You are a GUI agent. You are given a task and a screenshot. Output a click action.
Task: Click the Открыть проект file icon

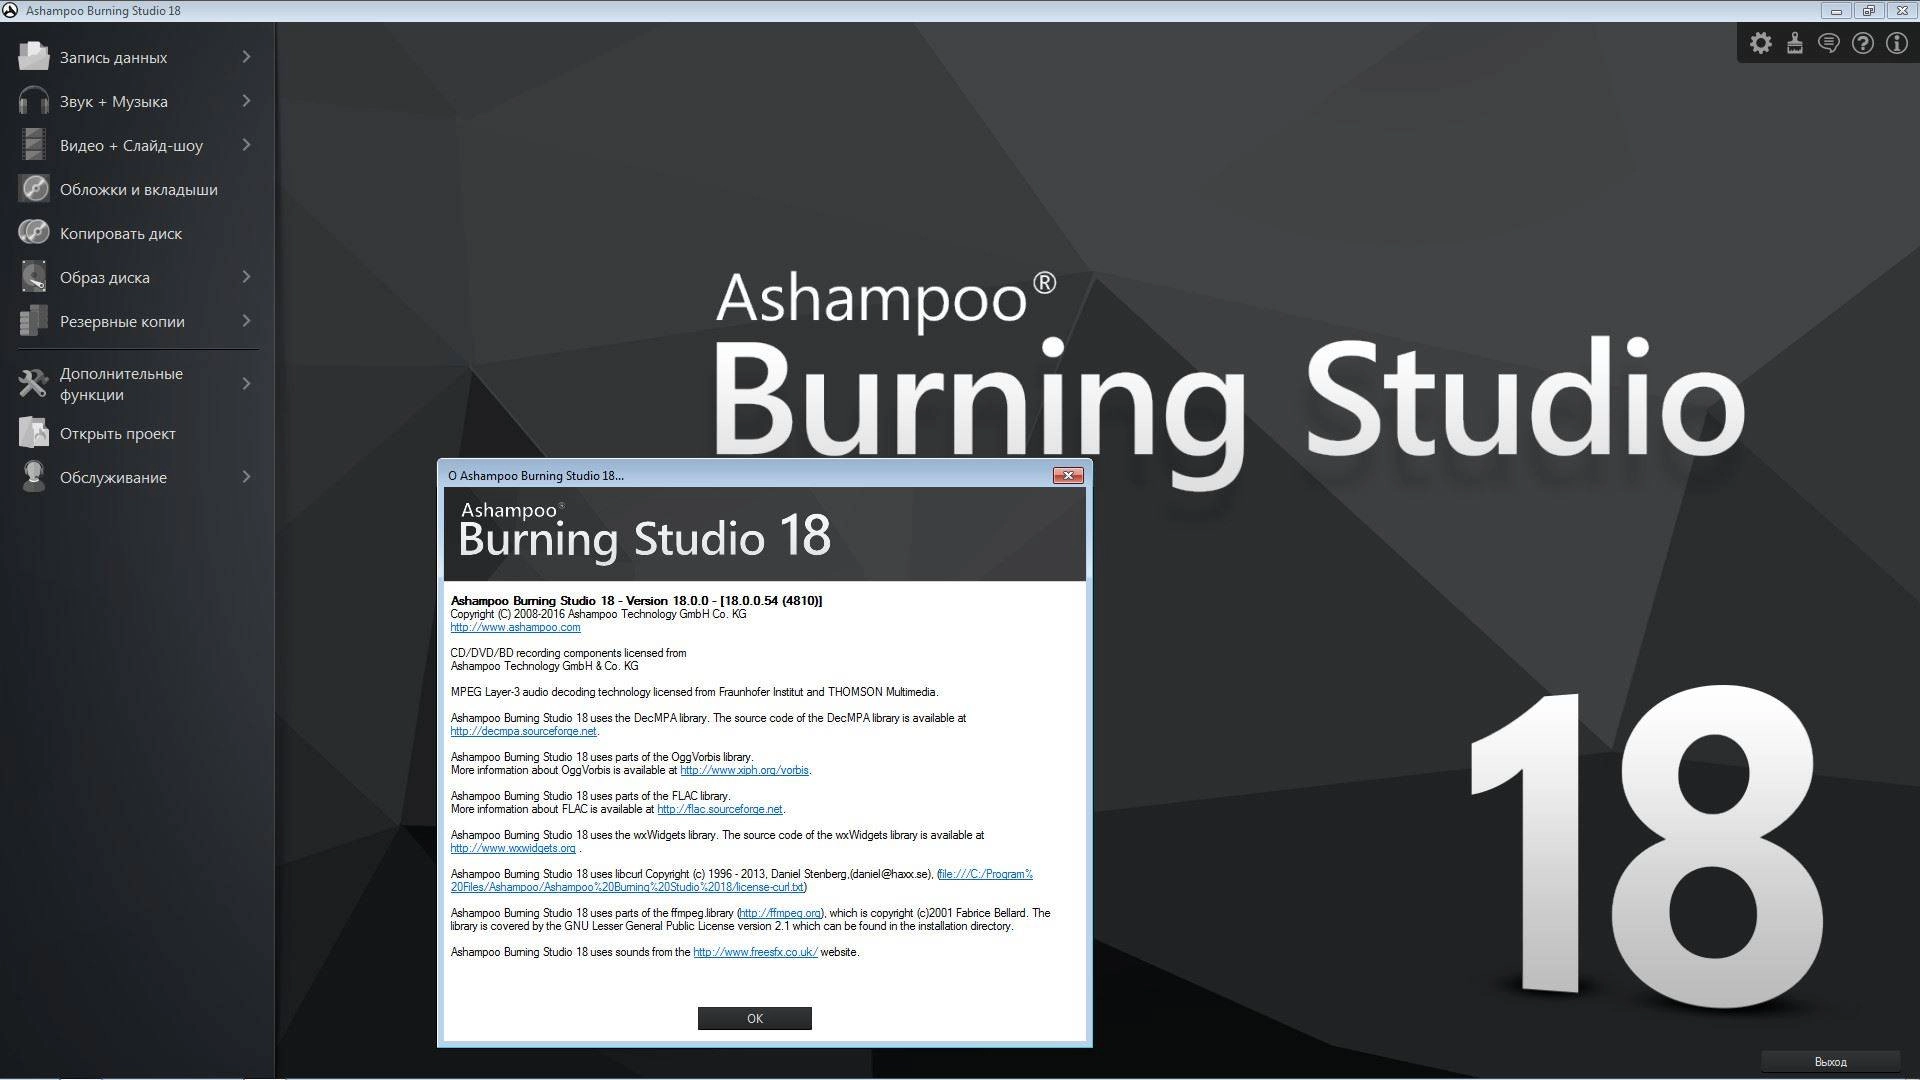click(33, 432)
